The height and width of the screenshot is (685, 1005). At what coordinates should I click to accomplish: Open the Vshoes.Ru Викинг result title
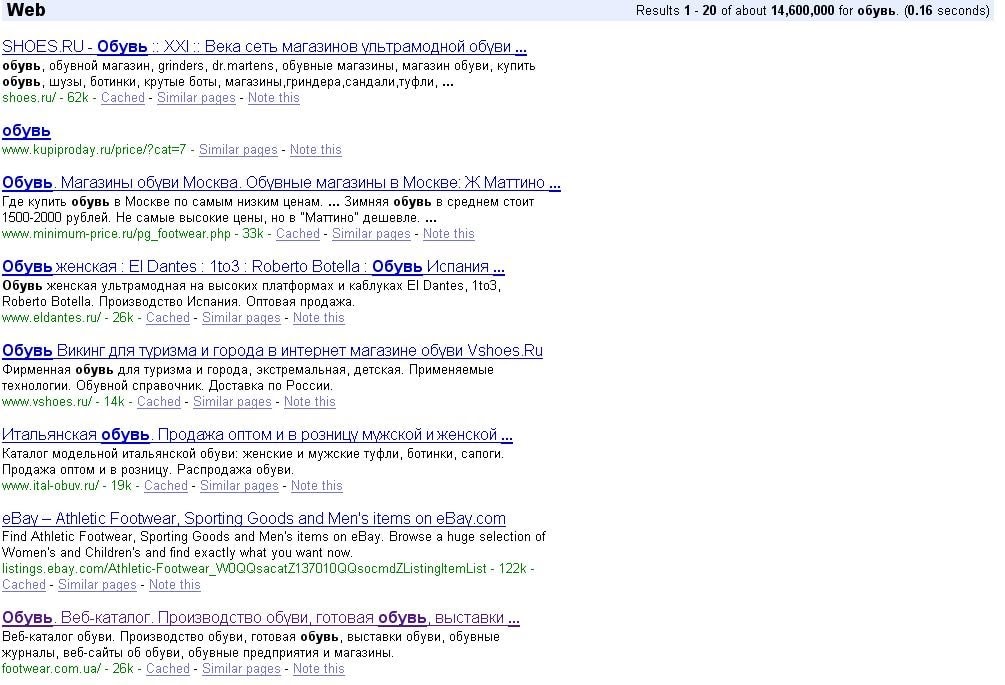[x=272, y=351]
